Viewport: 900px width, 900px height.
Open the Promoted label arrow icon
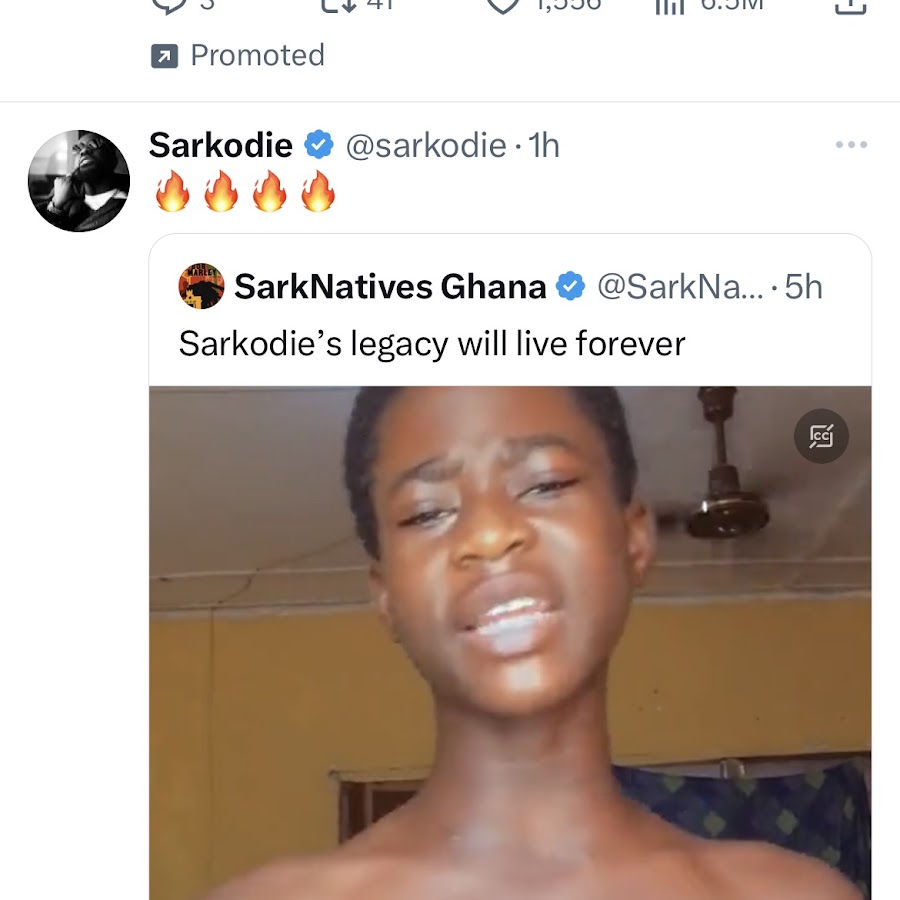click(x=164, y=56)
